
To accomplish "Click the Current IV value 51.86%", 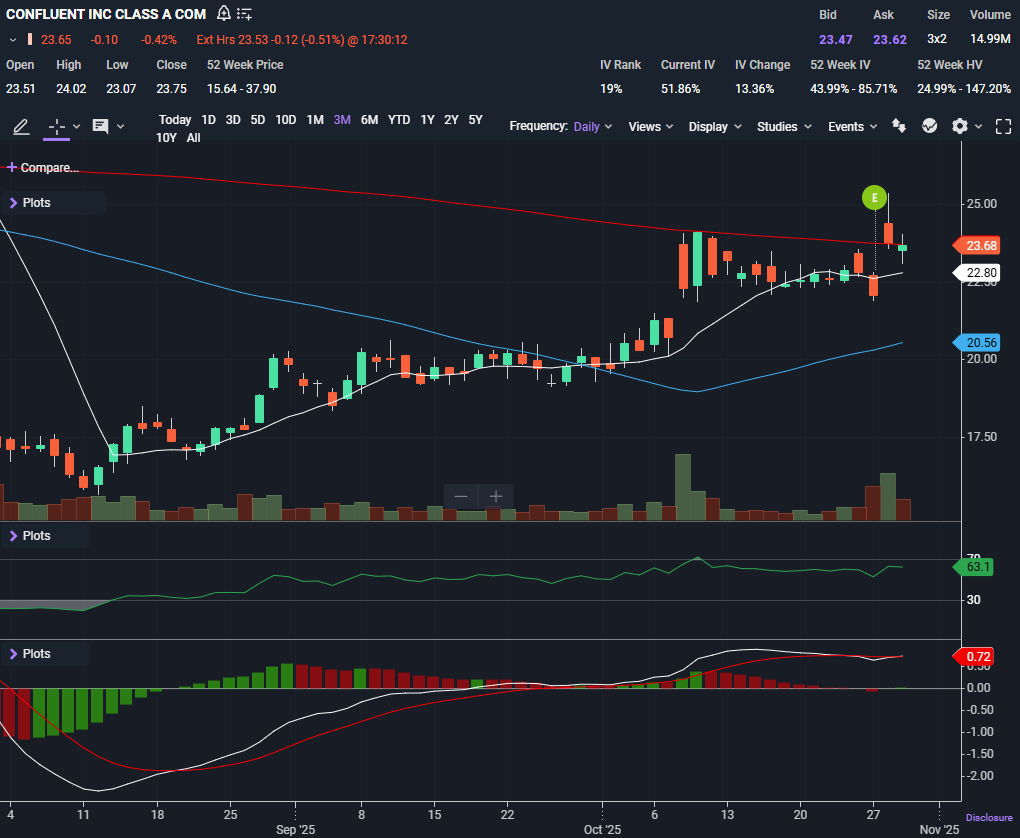I will pos(680,88).
